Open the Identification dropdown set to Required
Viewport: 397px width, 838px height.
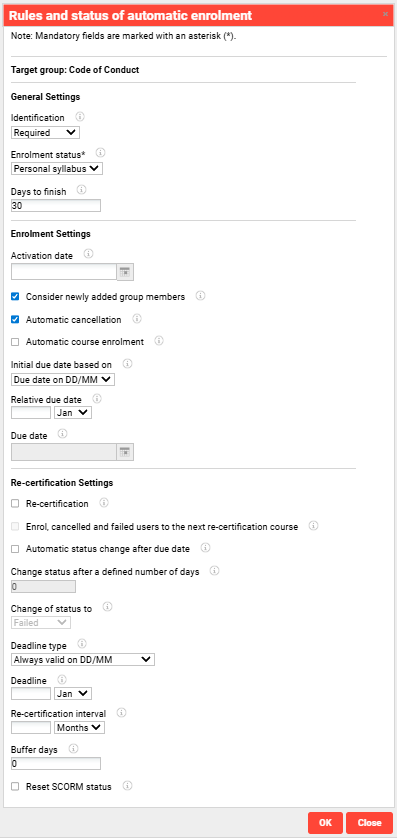pos(45,133)
